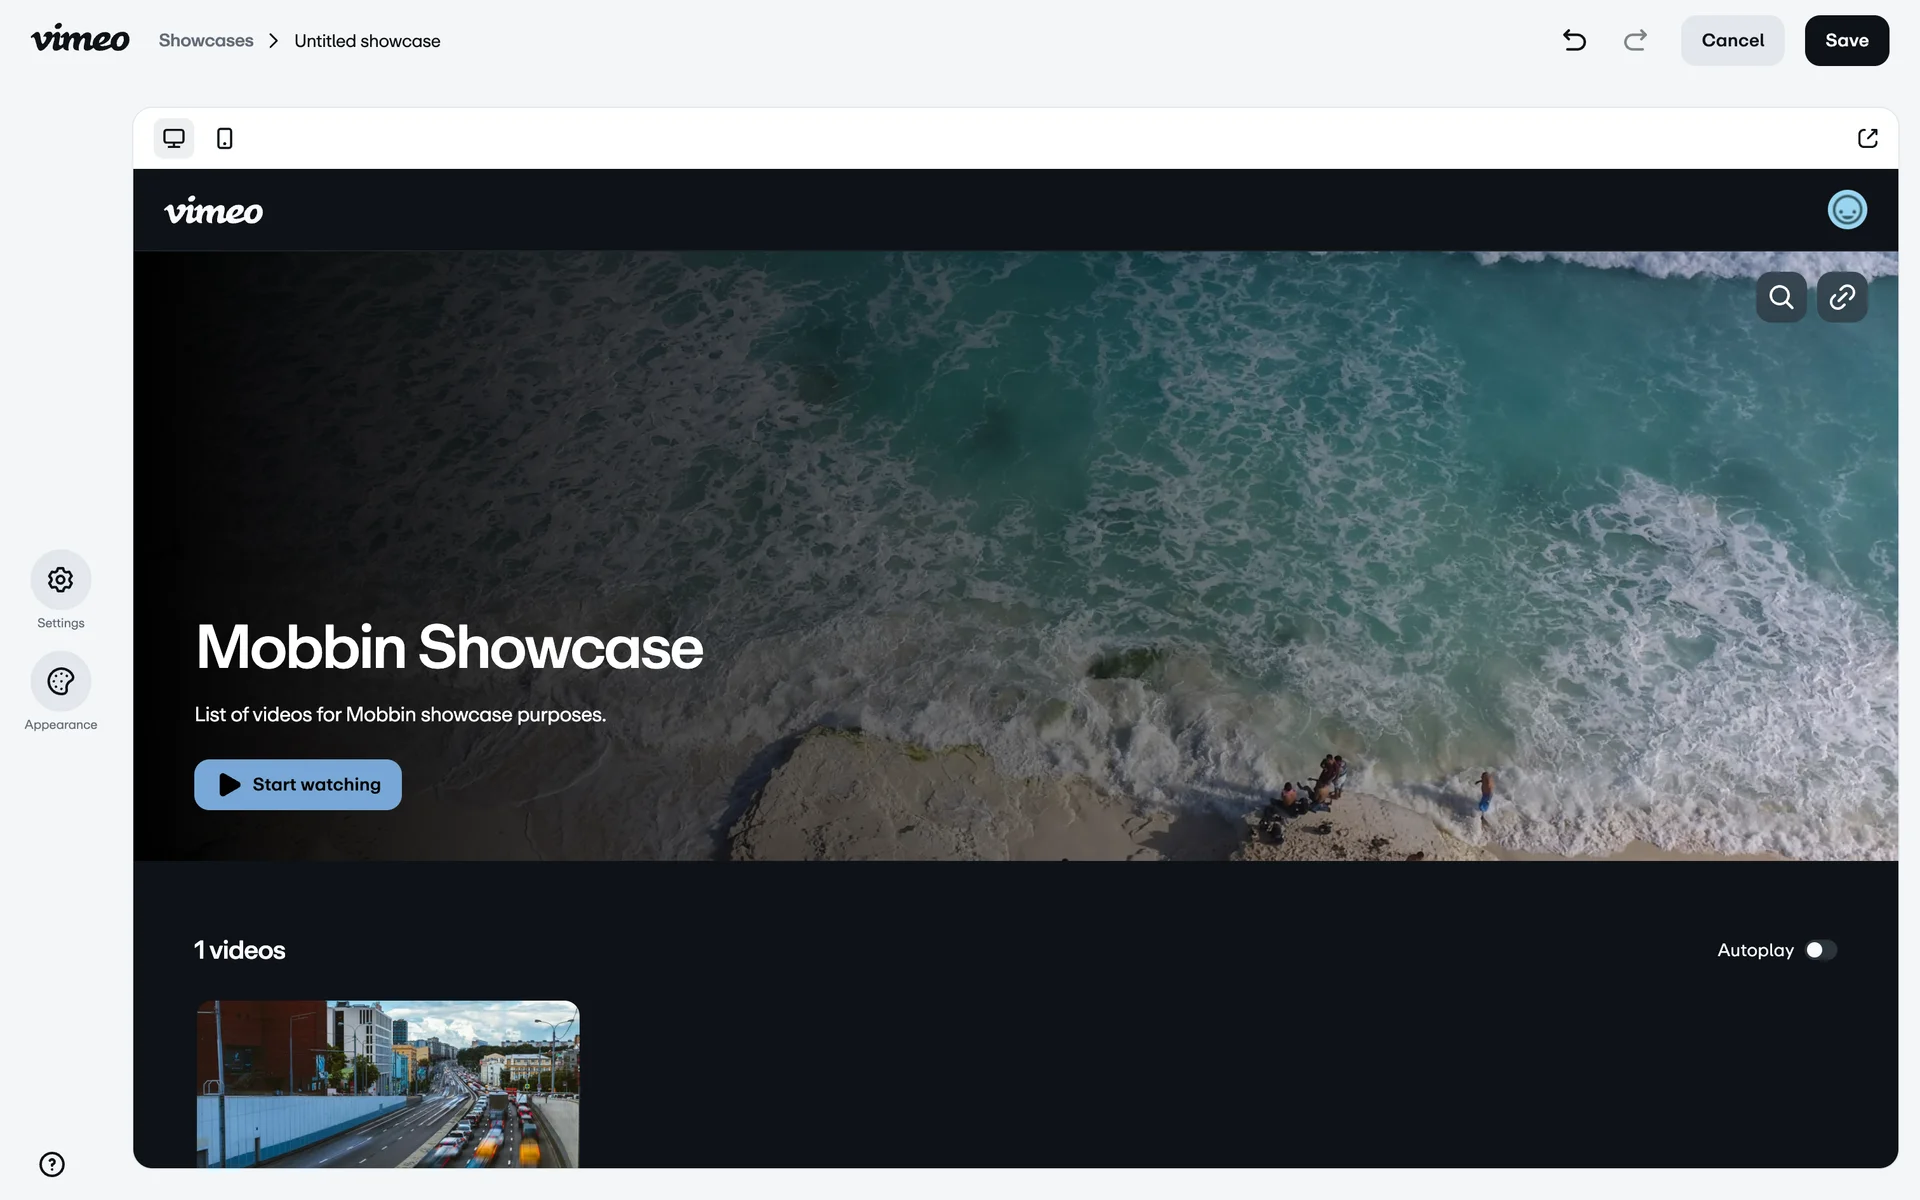This screenshot has height=1200, width=1920.
Task: Open the city traffic video thumbnail
Action: 388,1084
